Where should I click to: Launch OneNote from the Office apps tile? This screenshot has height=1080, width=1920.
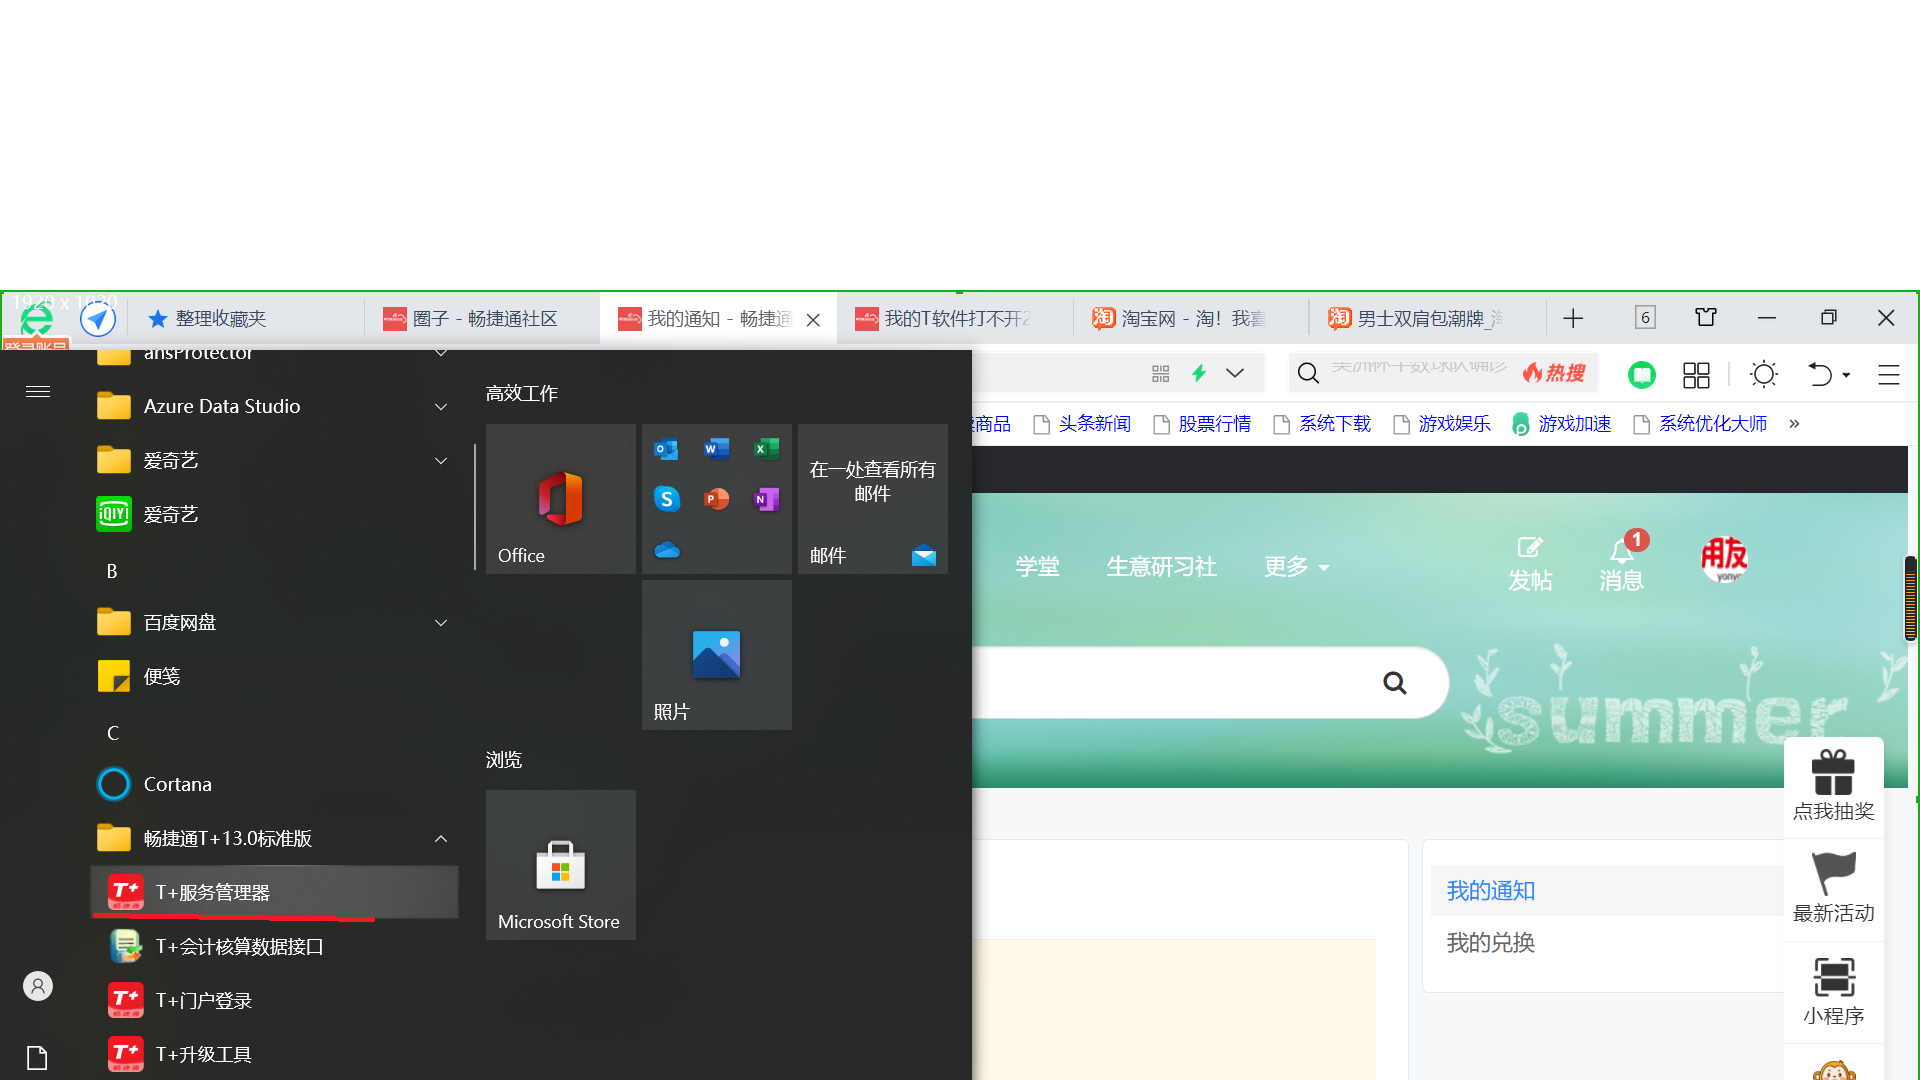point(766,499)
